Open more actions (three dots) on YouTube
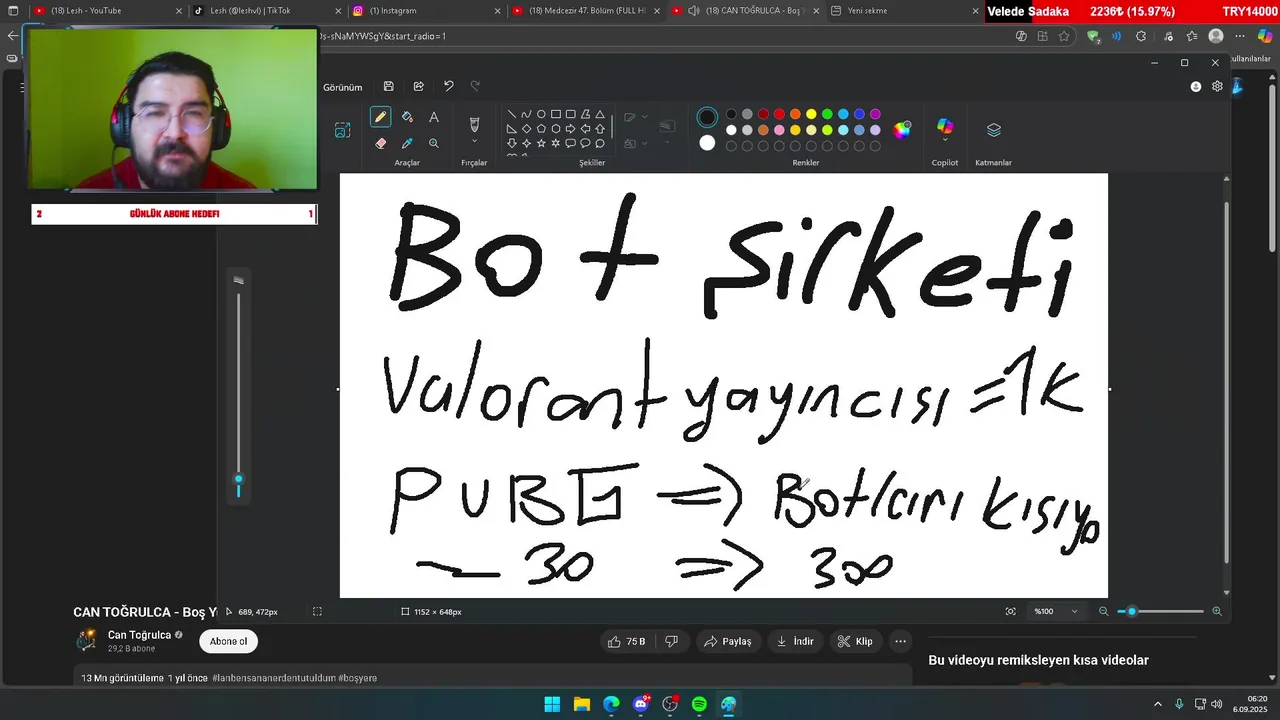This screenshot has height=720, width=1280. coord(900,641)
